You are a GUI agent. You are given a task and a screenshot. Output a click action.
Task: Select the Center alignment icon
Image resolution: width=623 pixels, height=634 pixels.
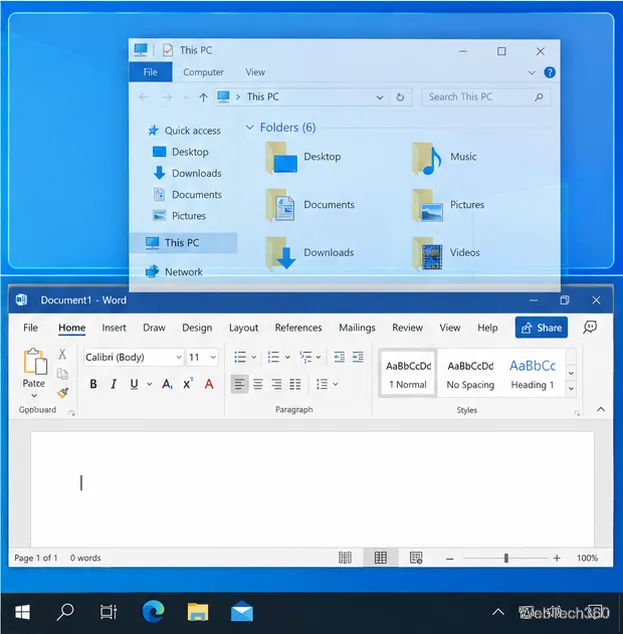point(258,384)
